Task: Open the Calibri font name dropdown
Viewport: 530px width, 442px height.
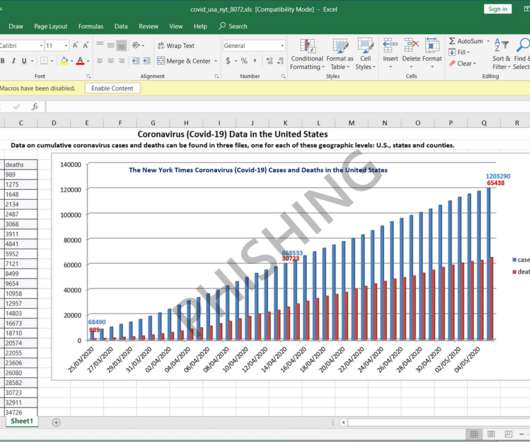Action: 41,45
